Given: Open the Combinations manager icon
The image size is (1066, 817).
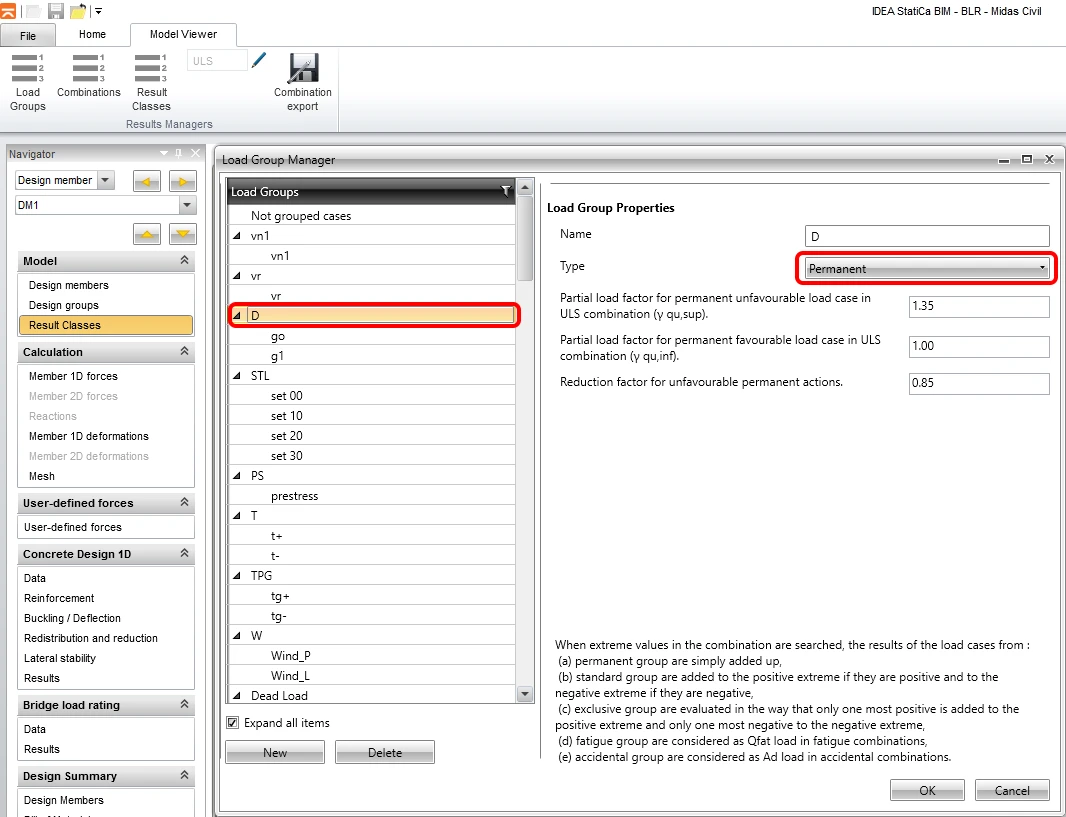Looking at the screenshot, I should 88,75.
